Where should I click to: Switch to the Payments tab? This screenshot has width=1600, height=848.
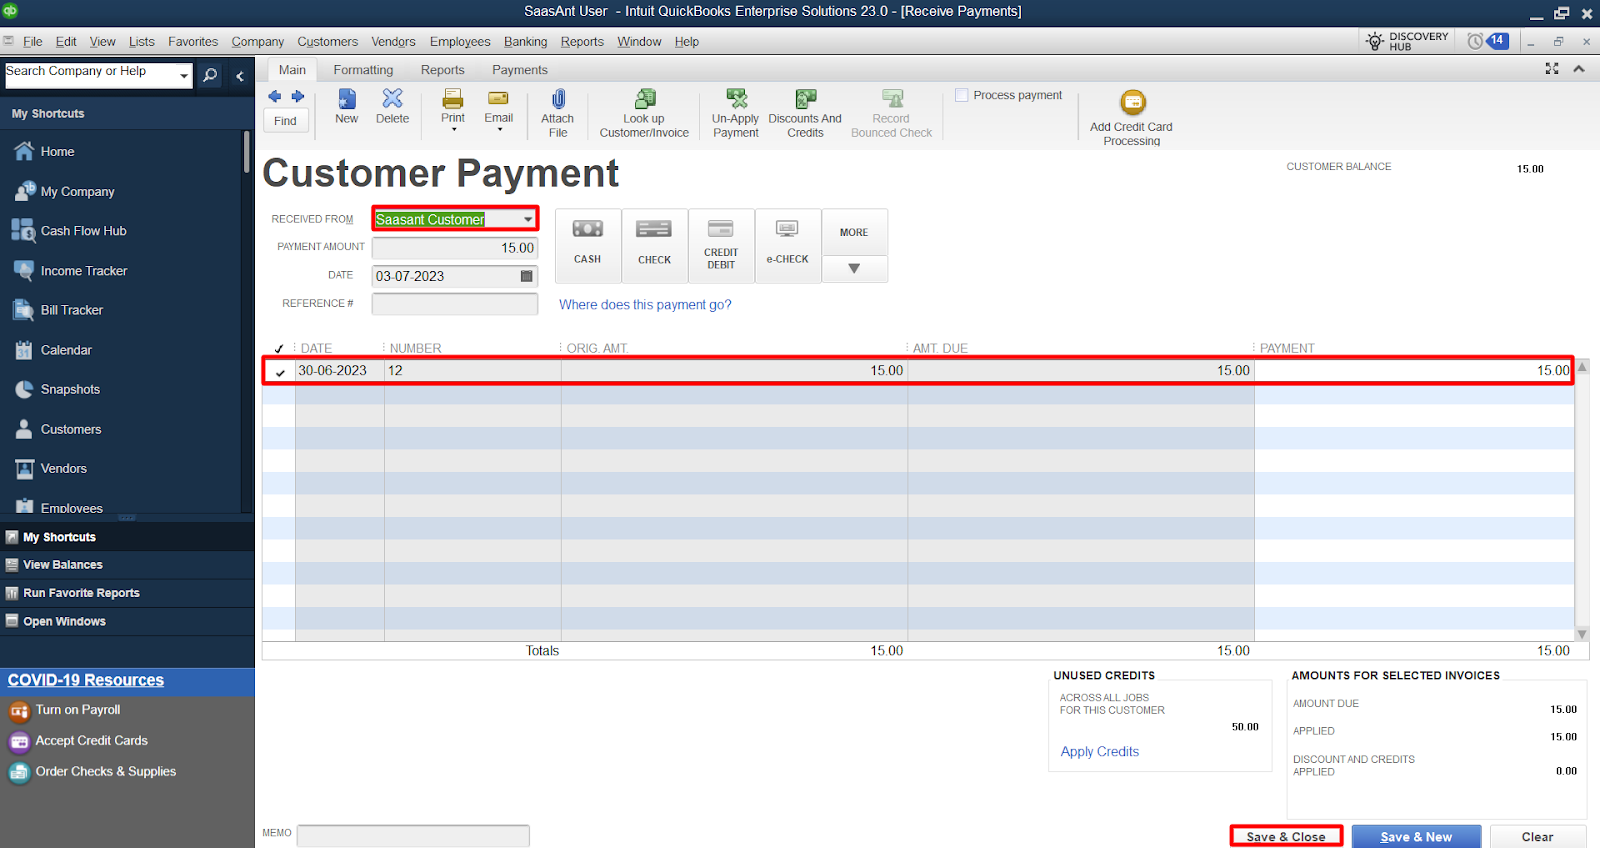(519, 70)
